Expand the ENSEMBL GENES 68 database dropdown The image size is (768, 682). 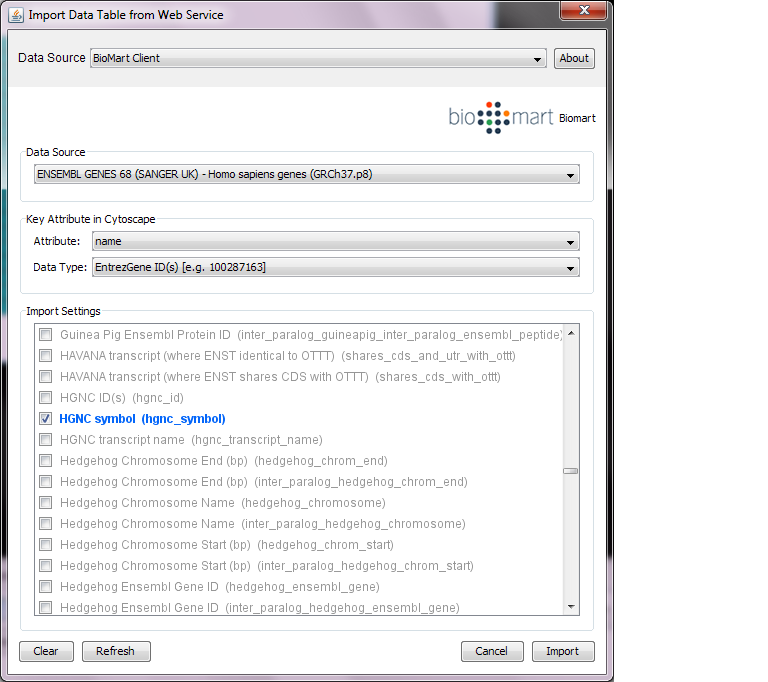(x=306, y=175)
